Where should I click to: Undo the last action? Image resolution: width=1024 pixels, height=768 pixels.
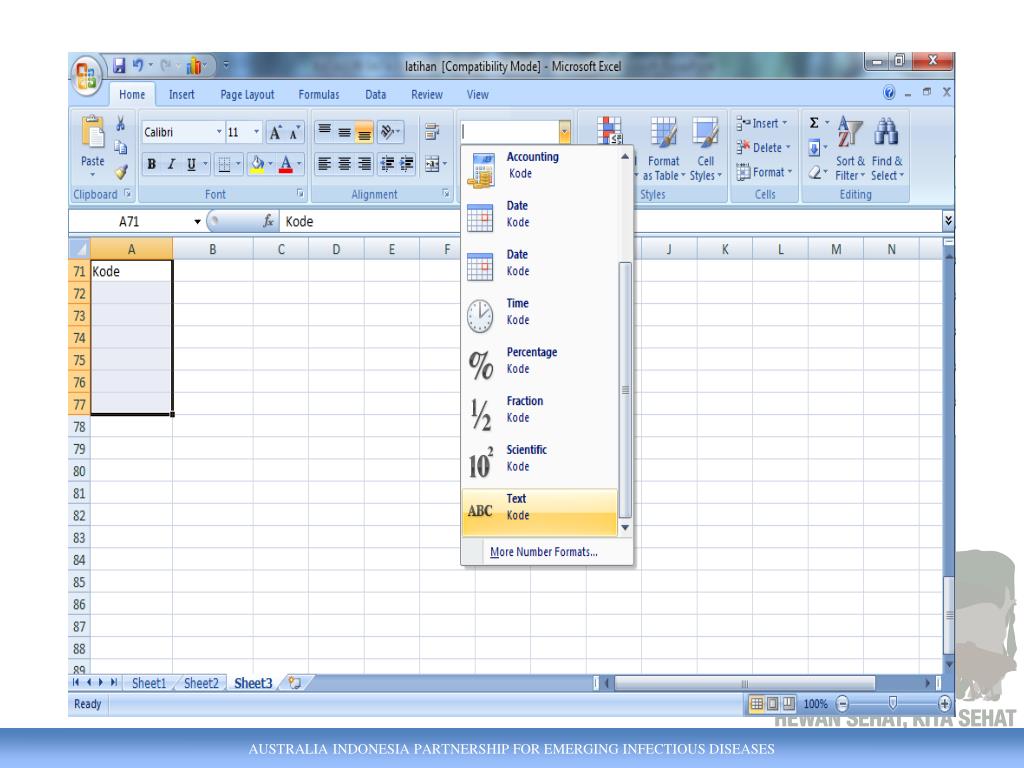pyautogui.click(x=138, y=65)
